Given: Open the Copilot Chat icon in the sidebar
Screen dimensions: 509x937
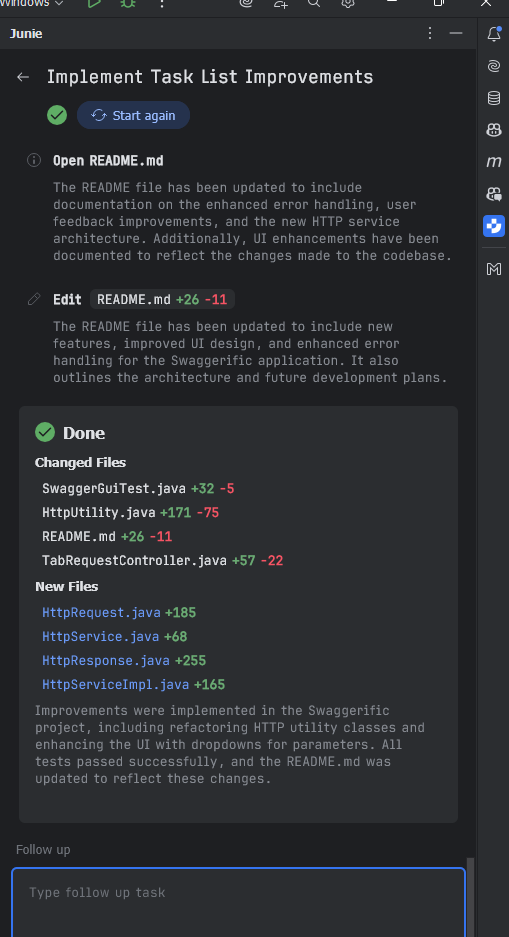Looking at the screenshot, I should pyautogui.click(x=493, y=194).
